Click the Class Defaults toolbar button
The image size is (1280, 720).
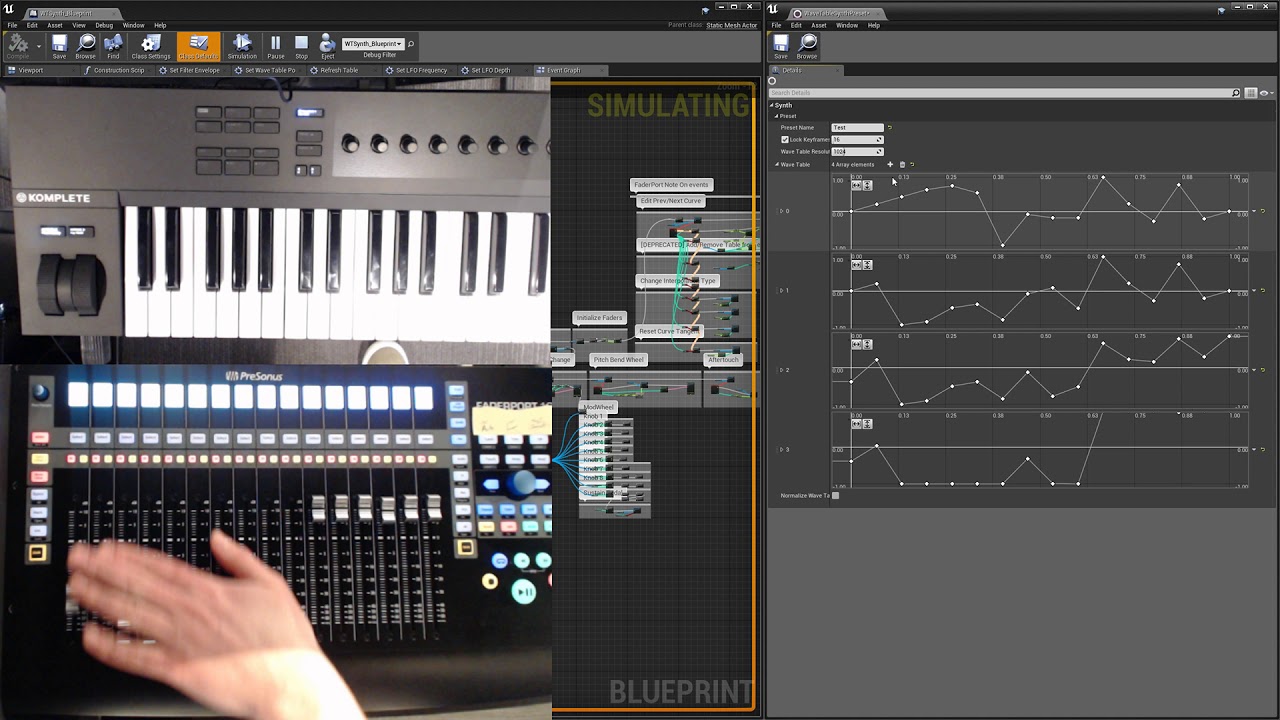point(198,47)
